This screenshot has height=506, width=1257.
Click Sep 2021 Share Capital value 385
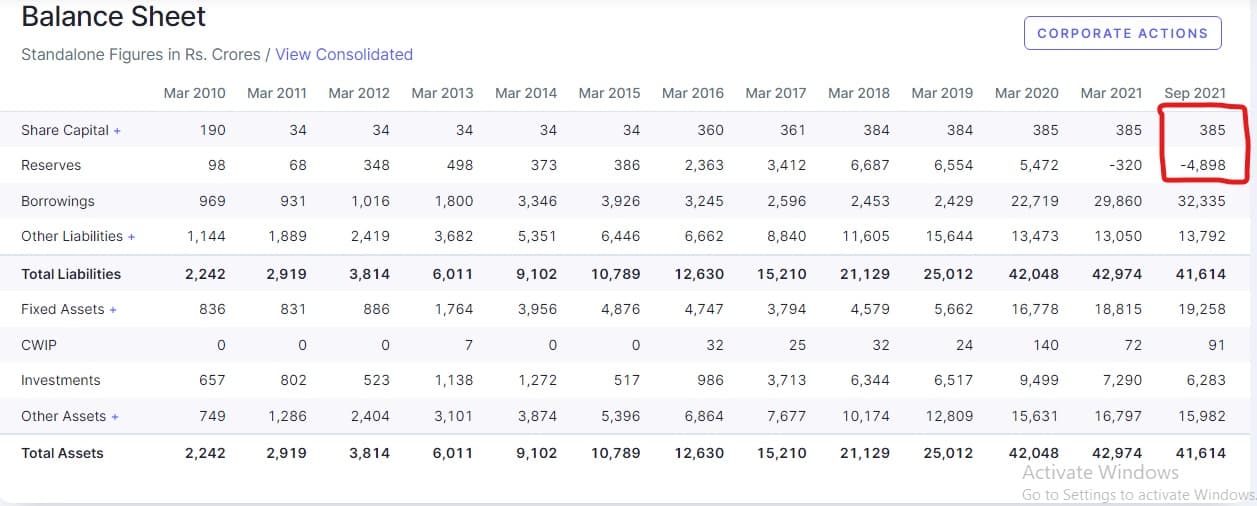(1212, 130)
